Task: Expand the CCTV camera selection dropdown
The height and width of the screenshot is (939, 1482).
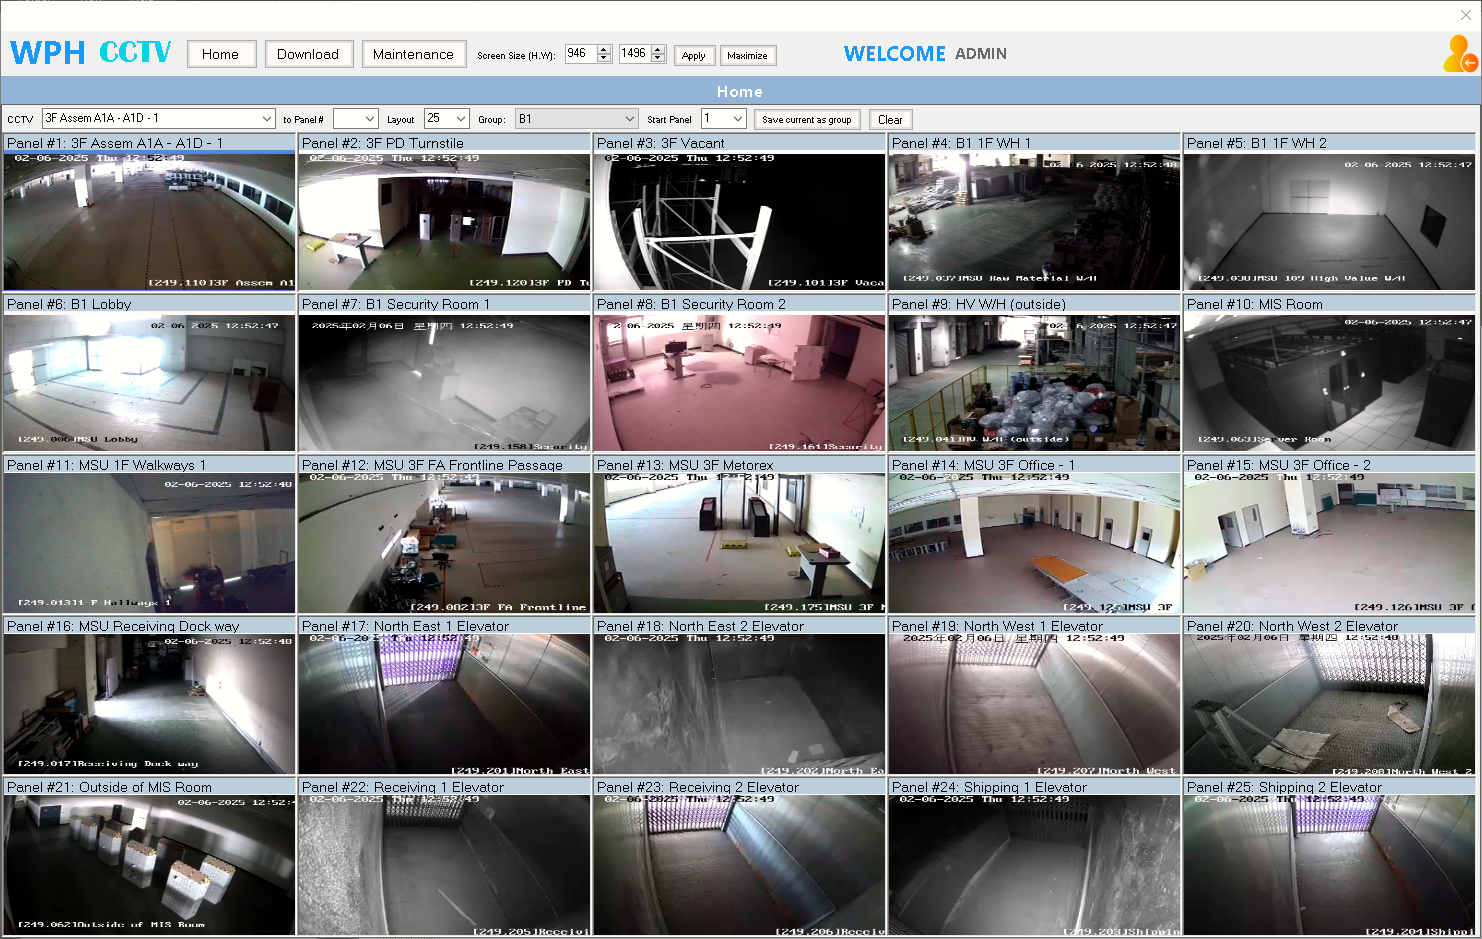Action: click(266, 119)
